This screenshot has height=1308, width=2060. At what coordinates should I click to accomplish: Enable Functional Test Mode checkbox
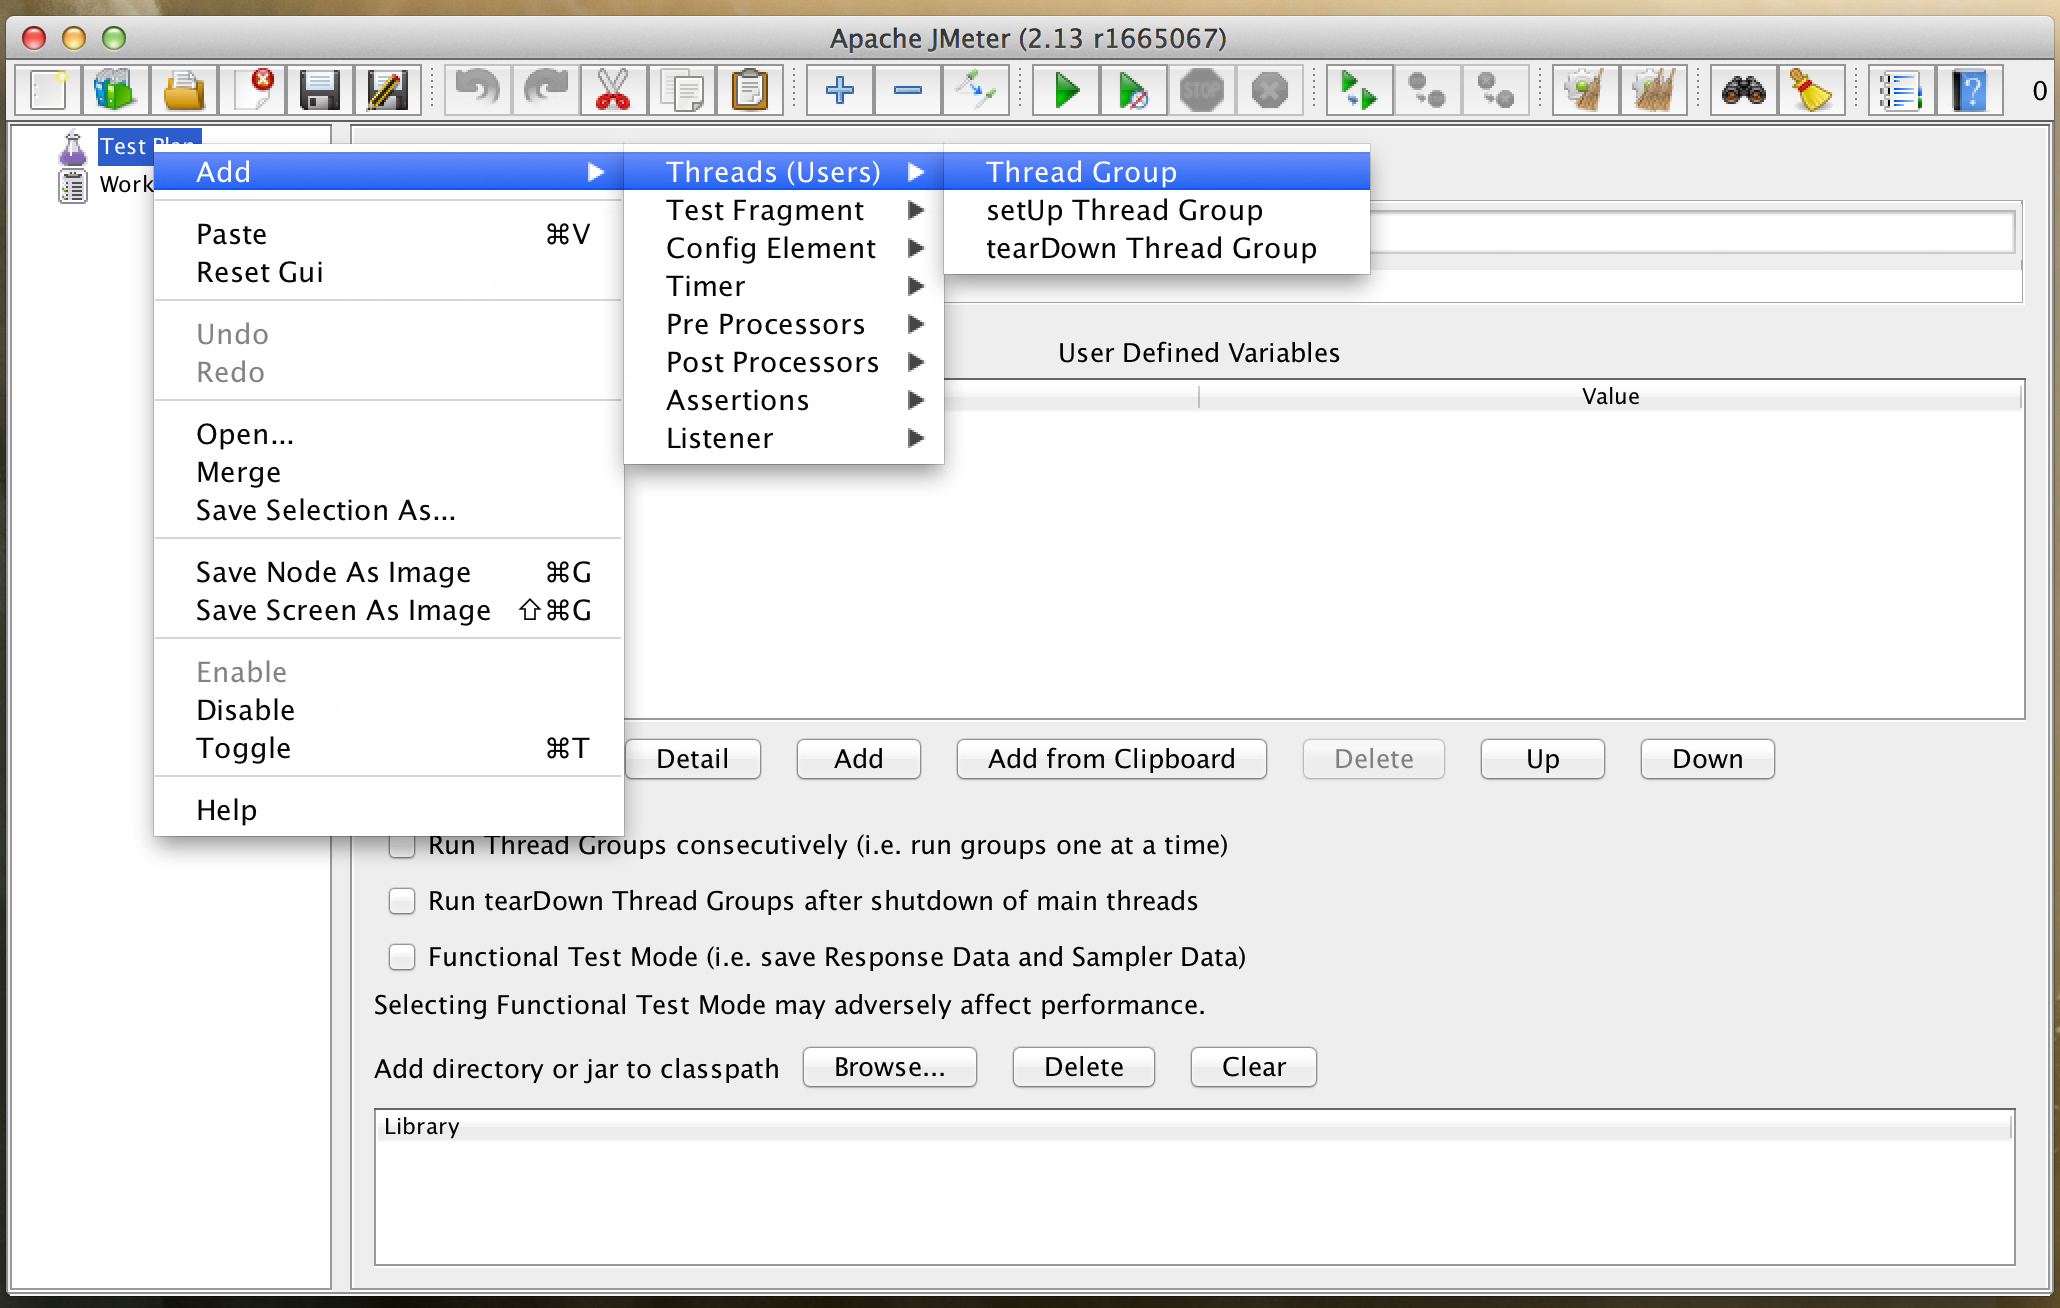(x=402, y=957)
